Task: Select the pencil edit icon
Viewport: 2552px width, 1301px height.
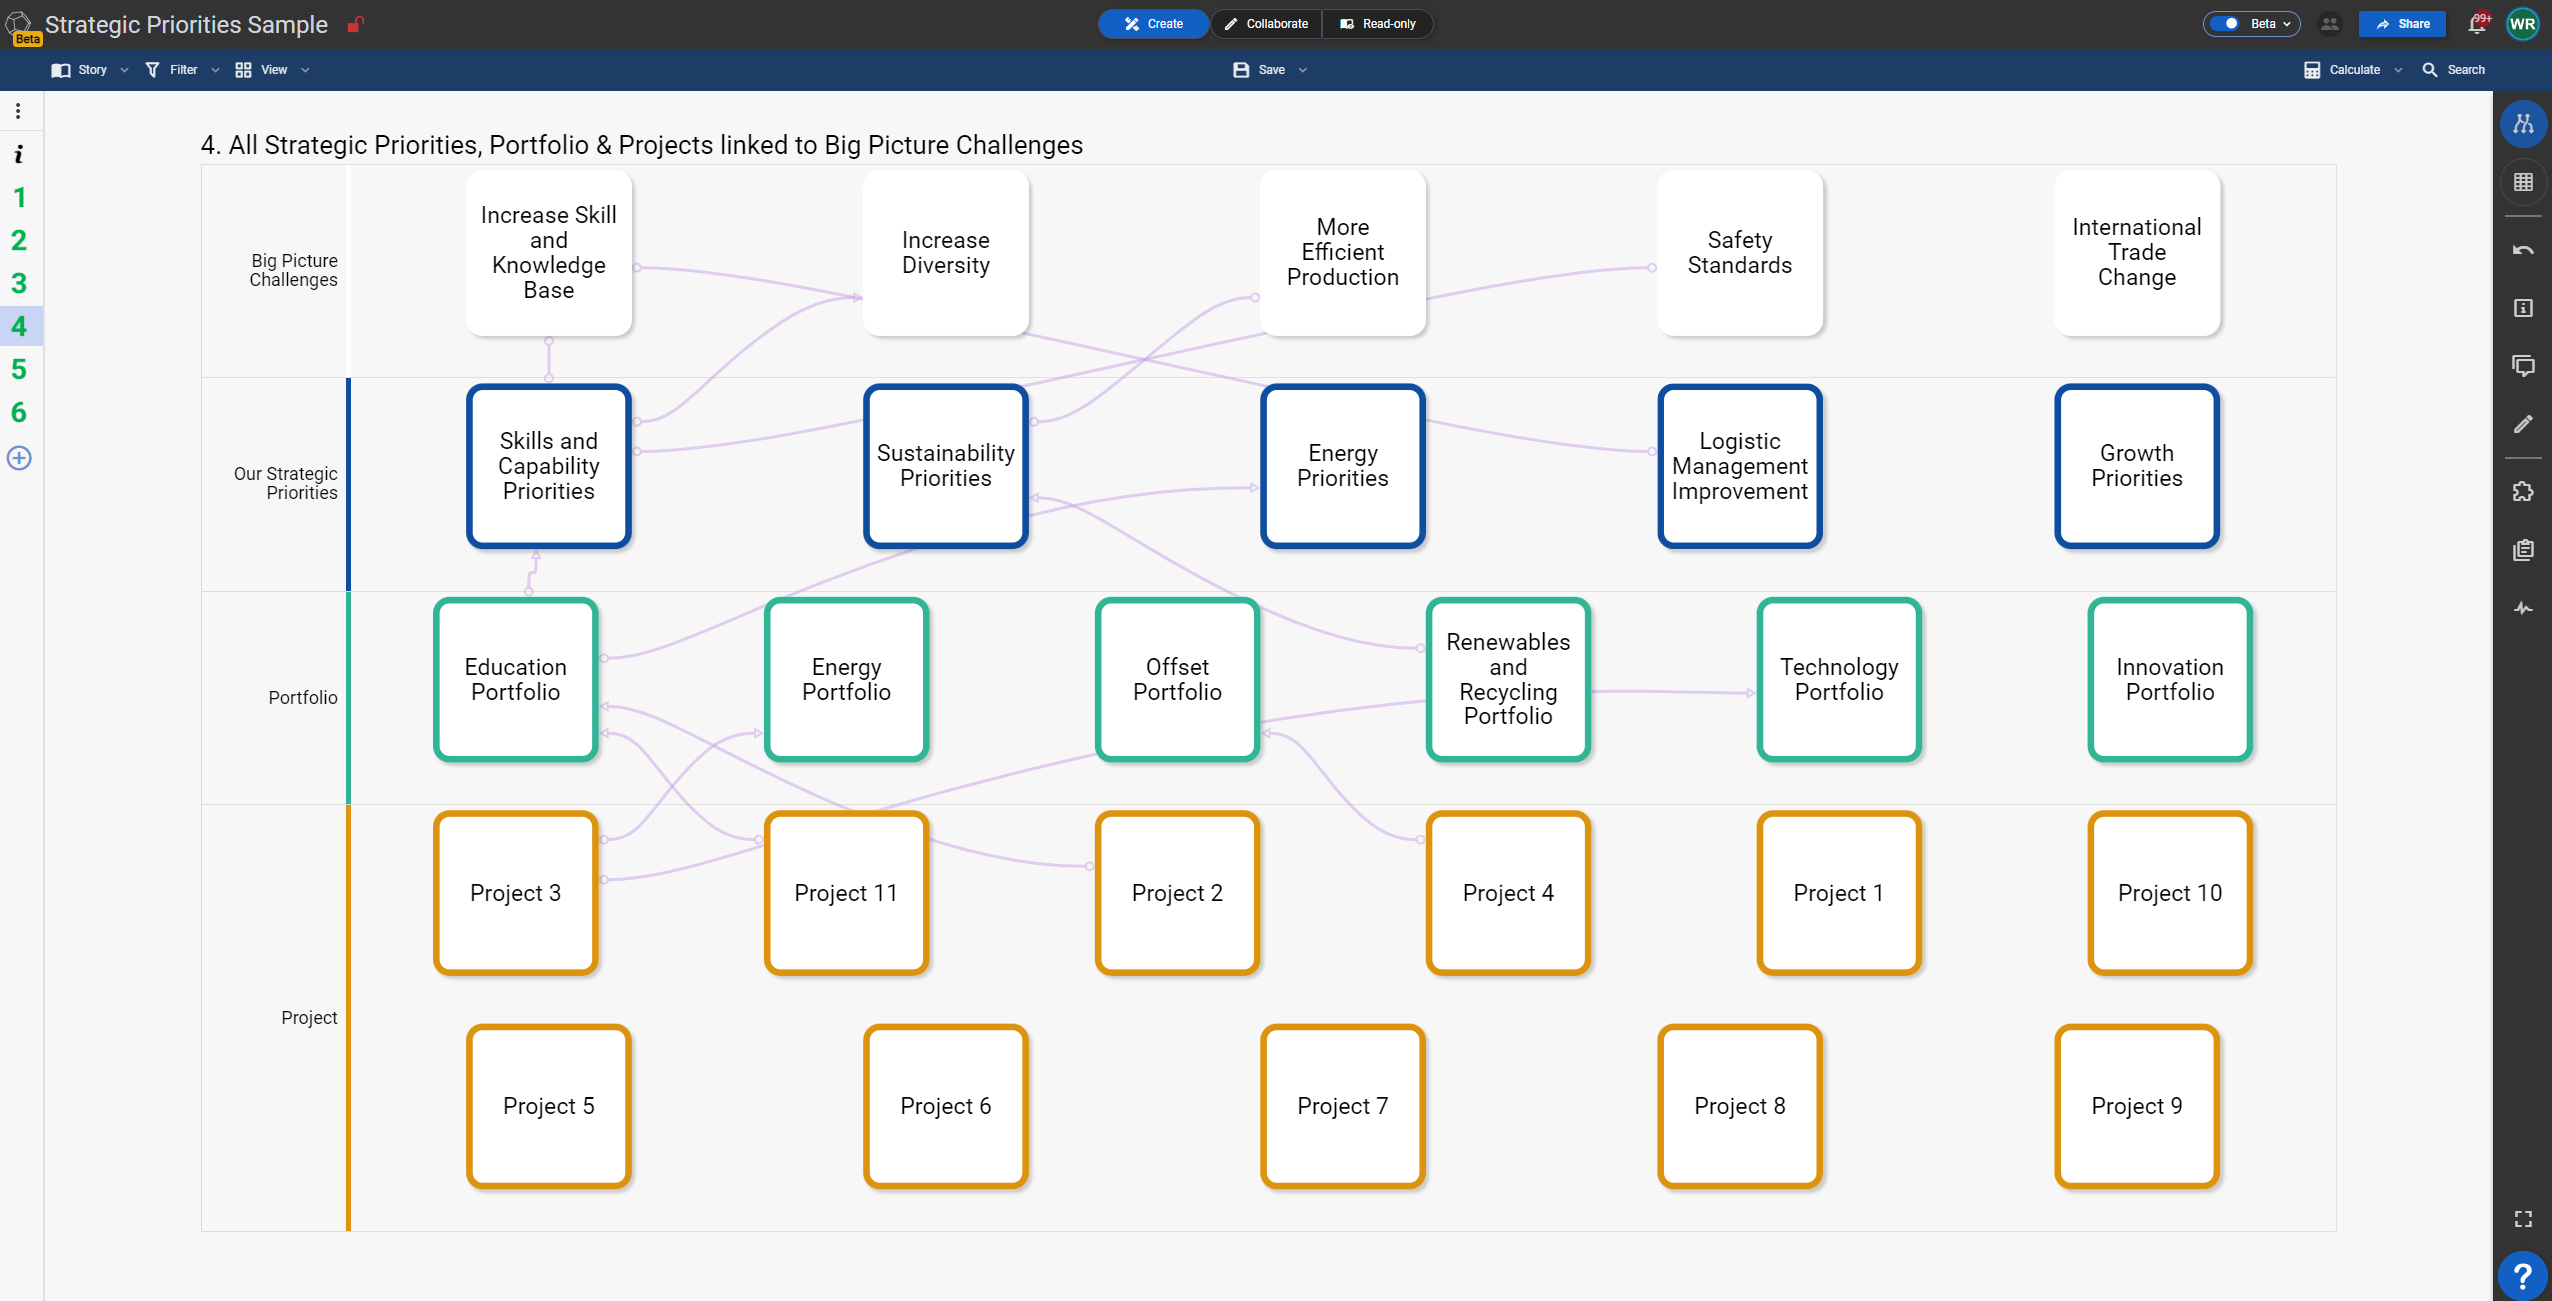Action: click(x=2523, y=424)
